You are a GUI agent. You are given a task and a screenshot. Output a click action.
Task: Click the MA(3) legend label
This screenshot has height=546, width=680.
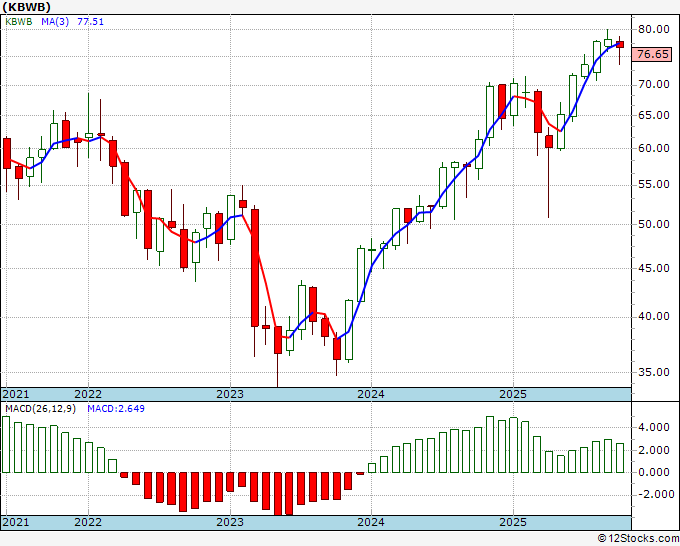55,22
